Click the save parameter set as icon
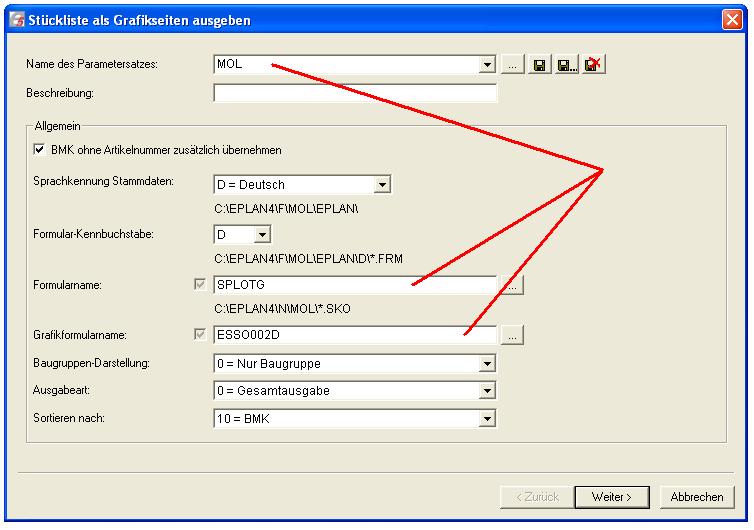 tap(566, 64)
